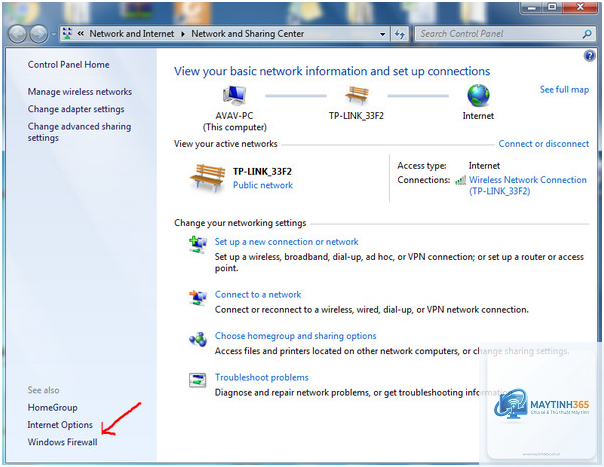
Task: Open Troubleshoot problems link
Action: (x=262, y=378)
